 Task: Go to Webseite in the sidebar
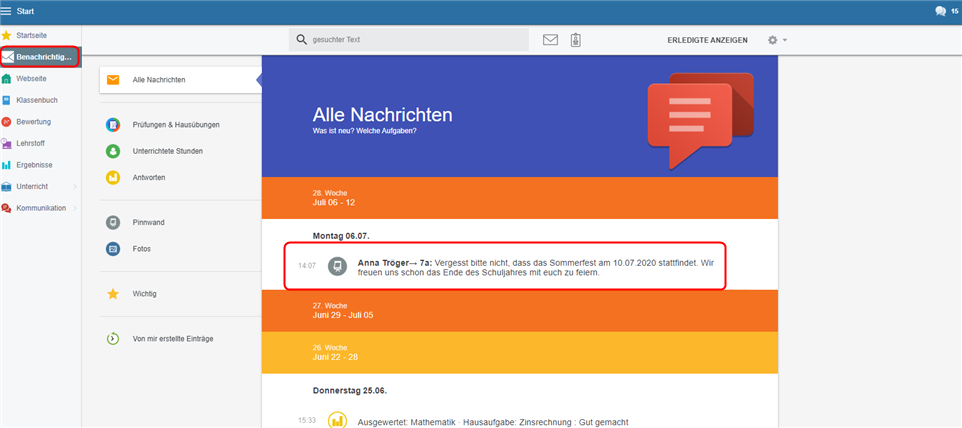[x=31, y=78]
